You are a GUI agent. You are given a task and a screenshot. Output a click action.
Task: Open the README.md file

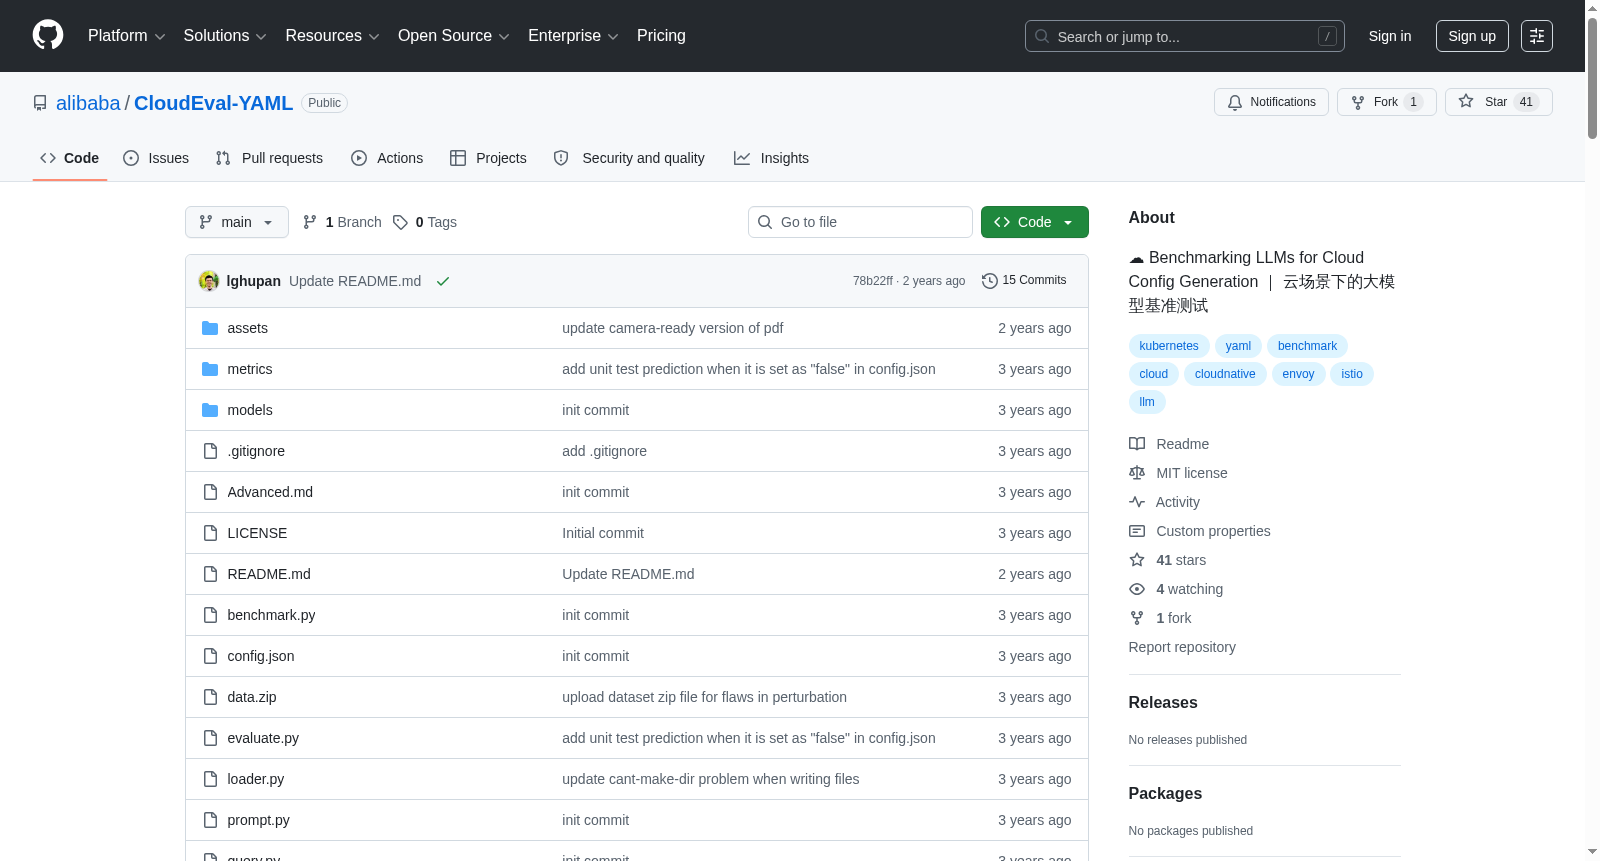[x=269, y=574]
